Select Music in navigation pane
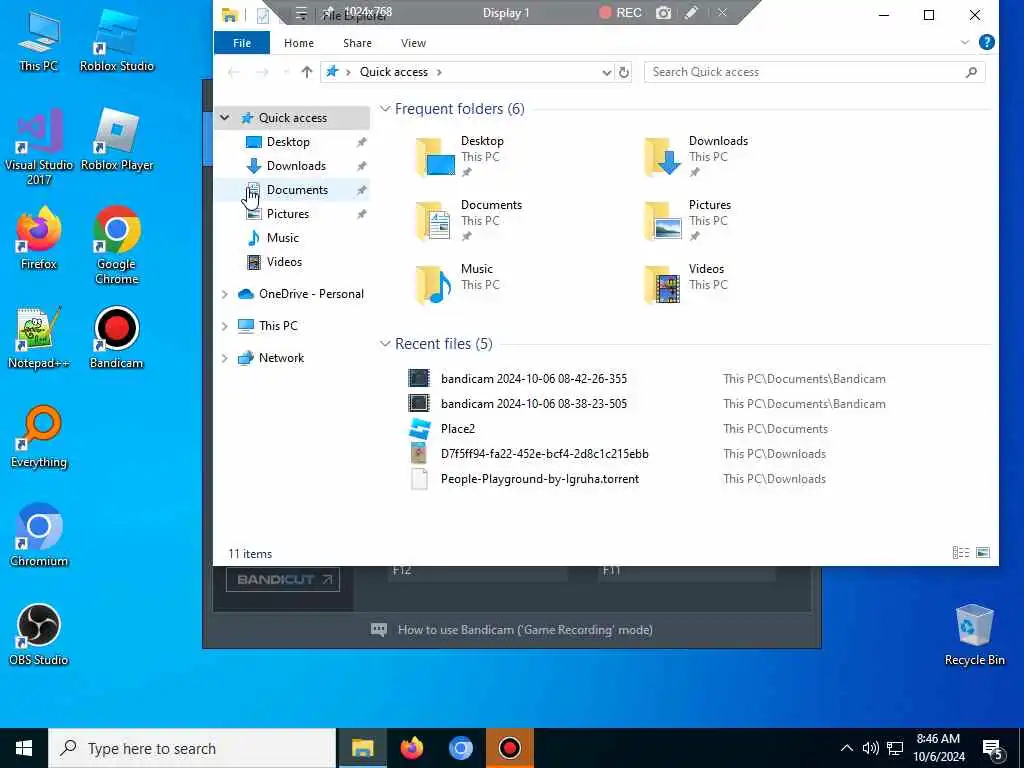Viewport: 1024px width, 768px height. coord(283,238)
